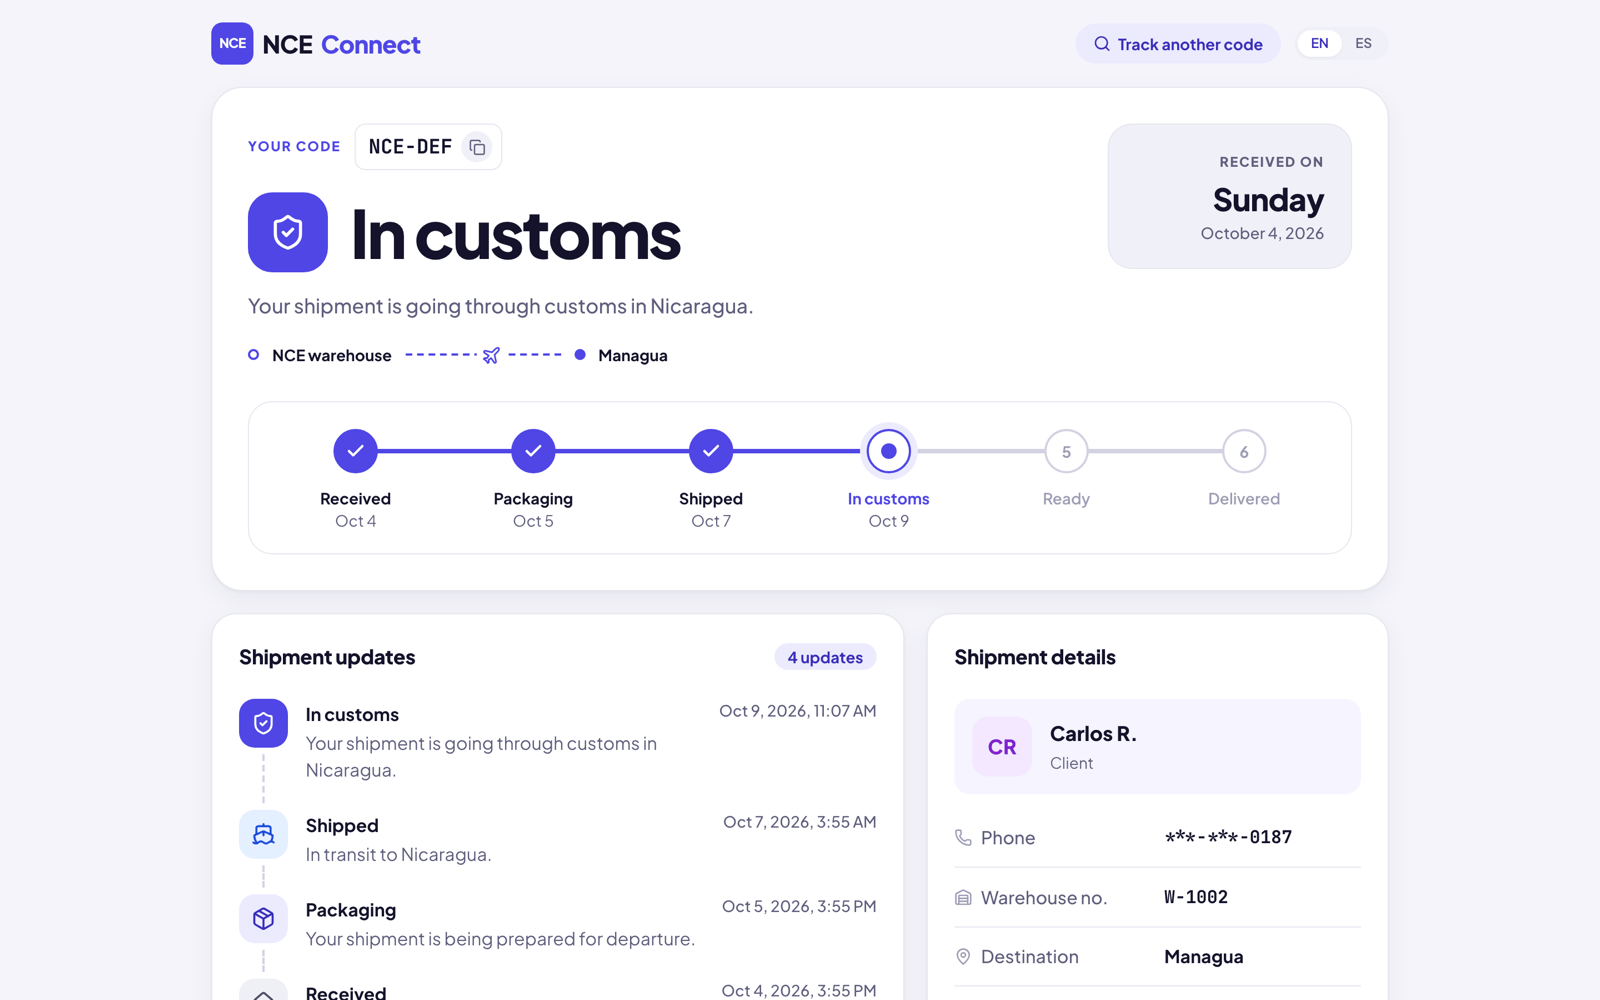Copy the NCE-DEF tracking code
This screenshot has height=1000, width=1600.
477,147
